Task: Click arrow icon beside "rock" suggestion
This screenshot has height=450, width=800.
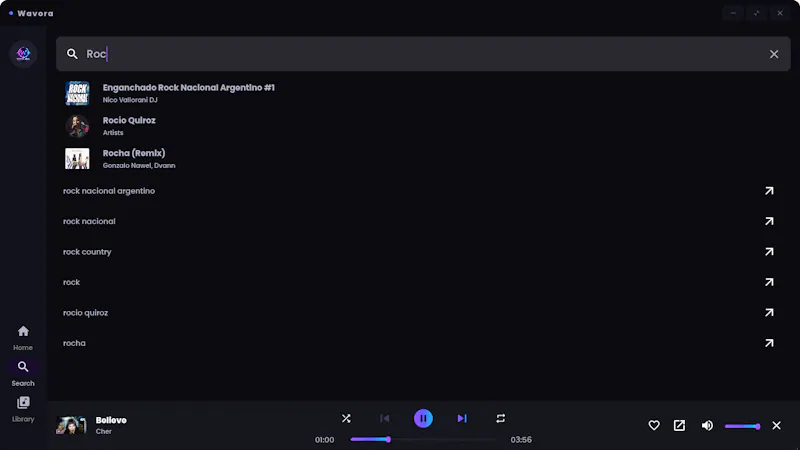Action: [769, 282]
